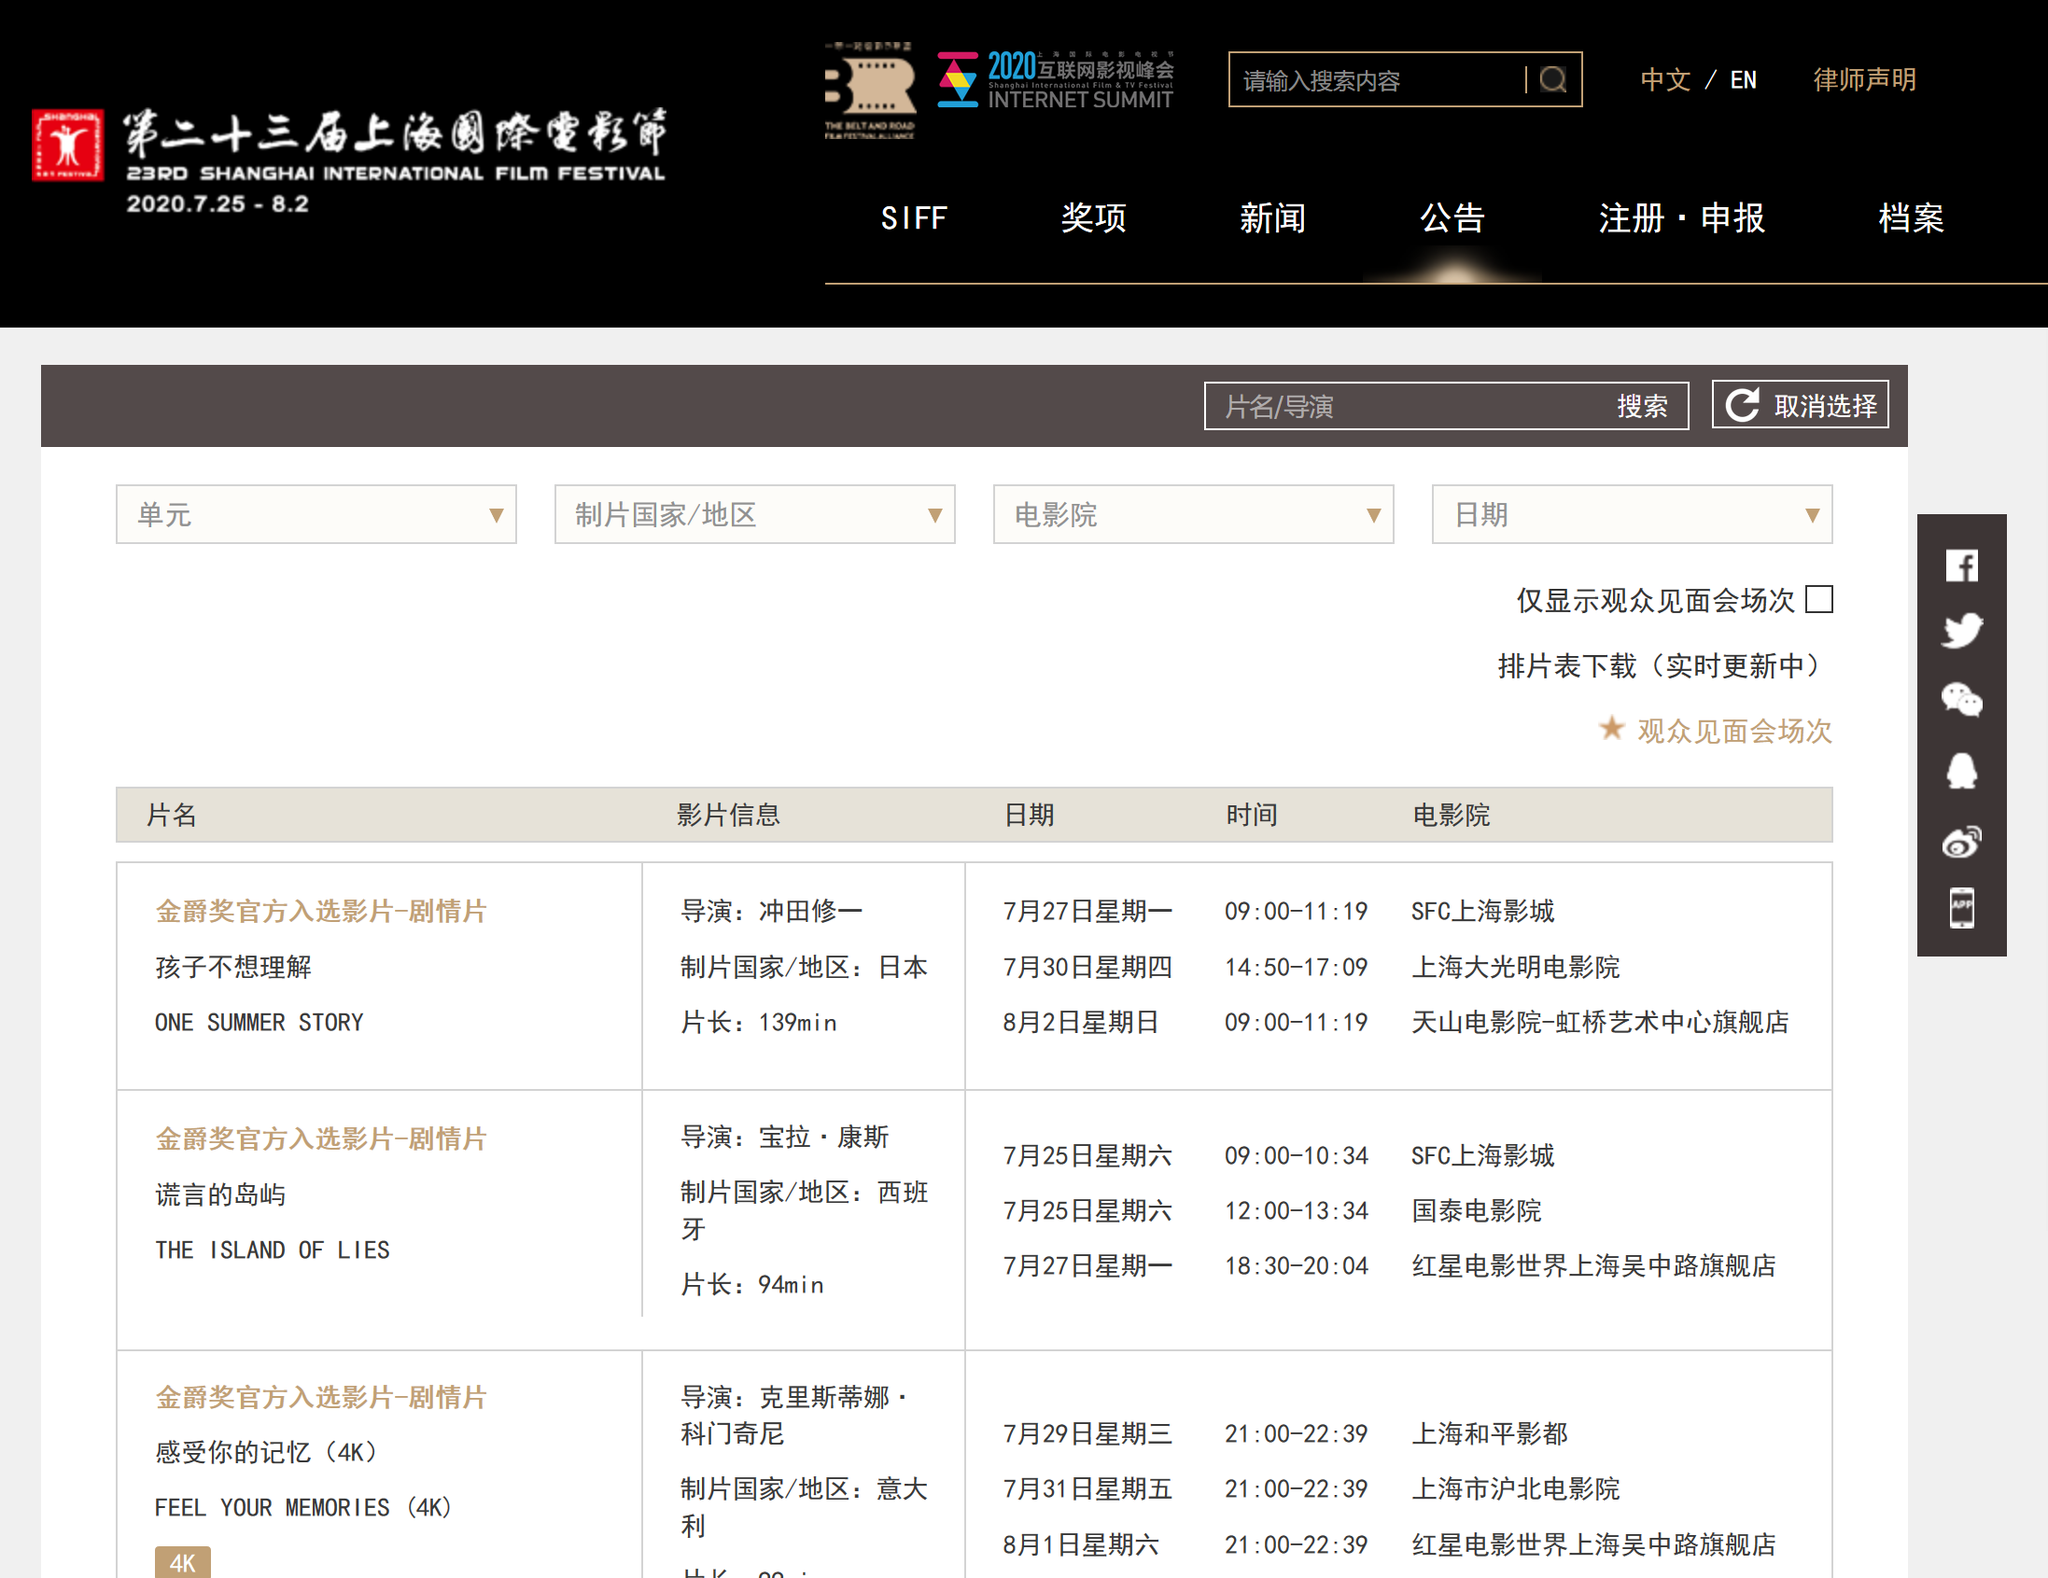Share page via Facebook icon
Image resolution: width=2048 pixels, height=1578 pixels.
point(1961,566)
